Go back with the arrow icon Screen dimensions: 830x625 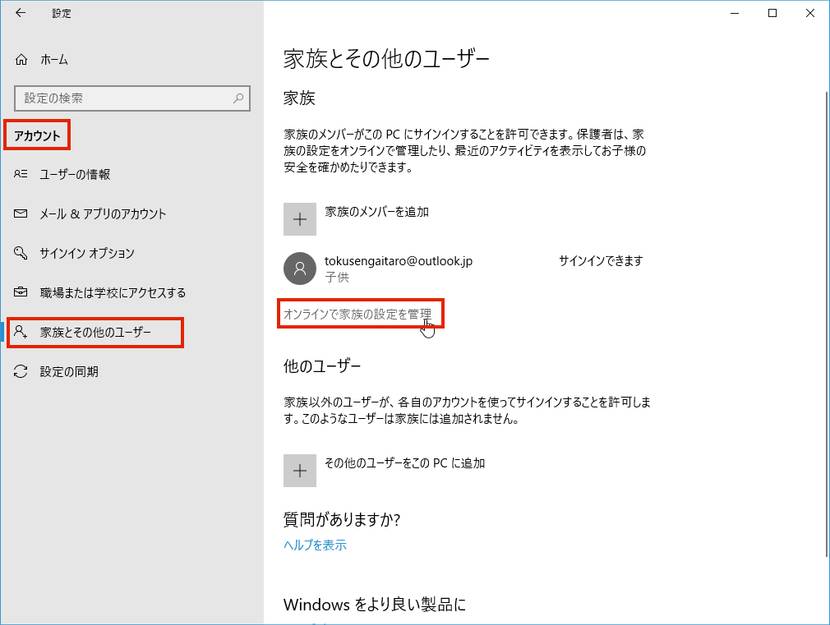21,13
